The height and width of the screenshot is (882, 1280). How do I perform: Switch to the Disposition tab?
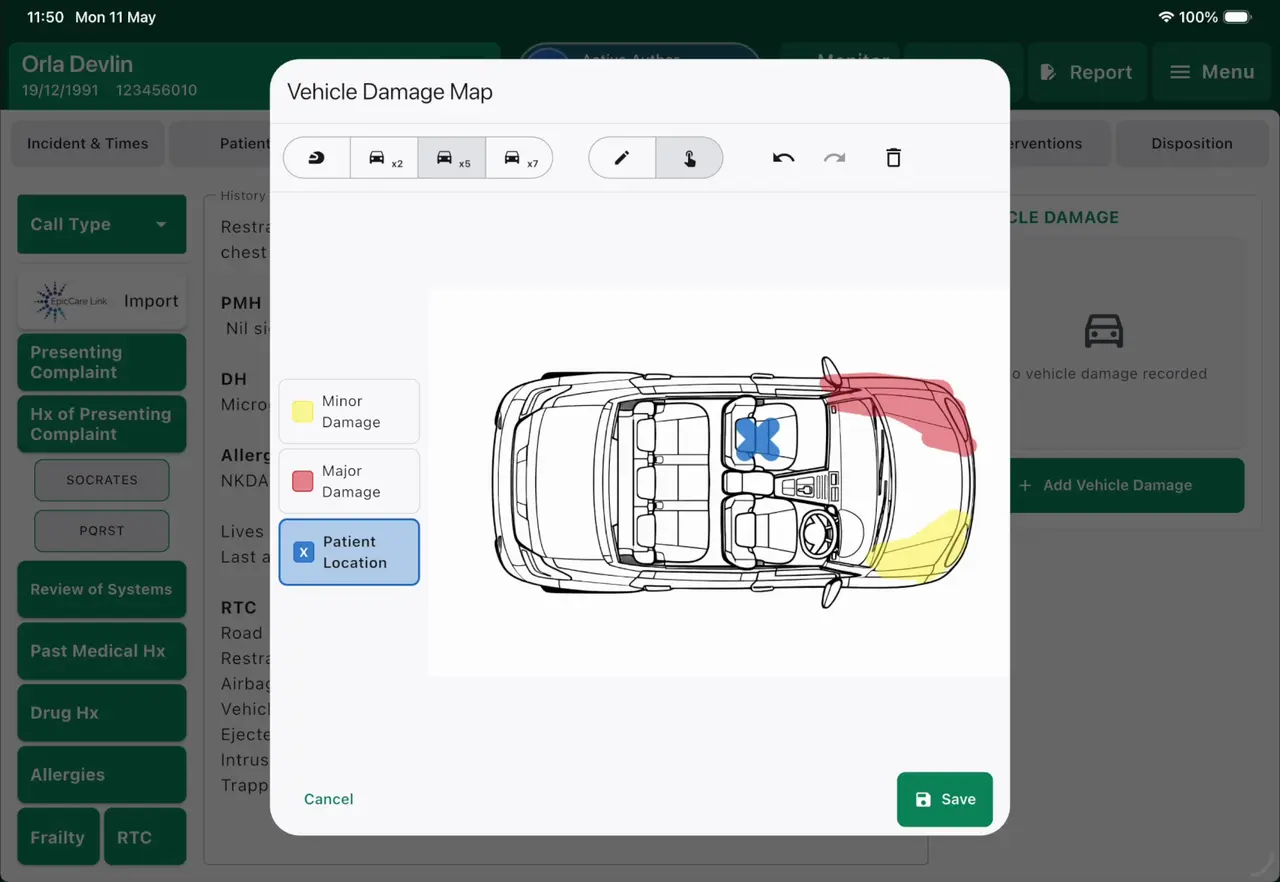pyautogui.click(x=1192, y=143)
